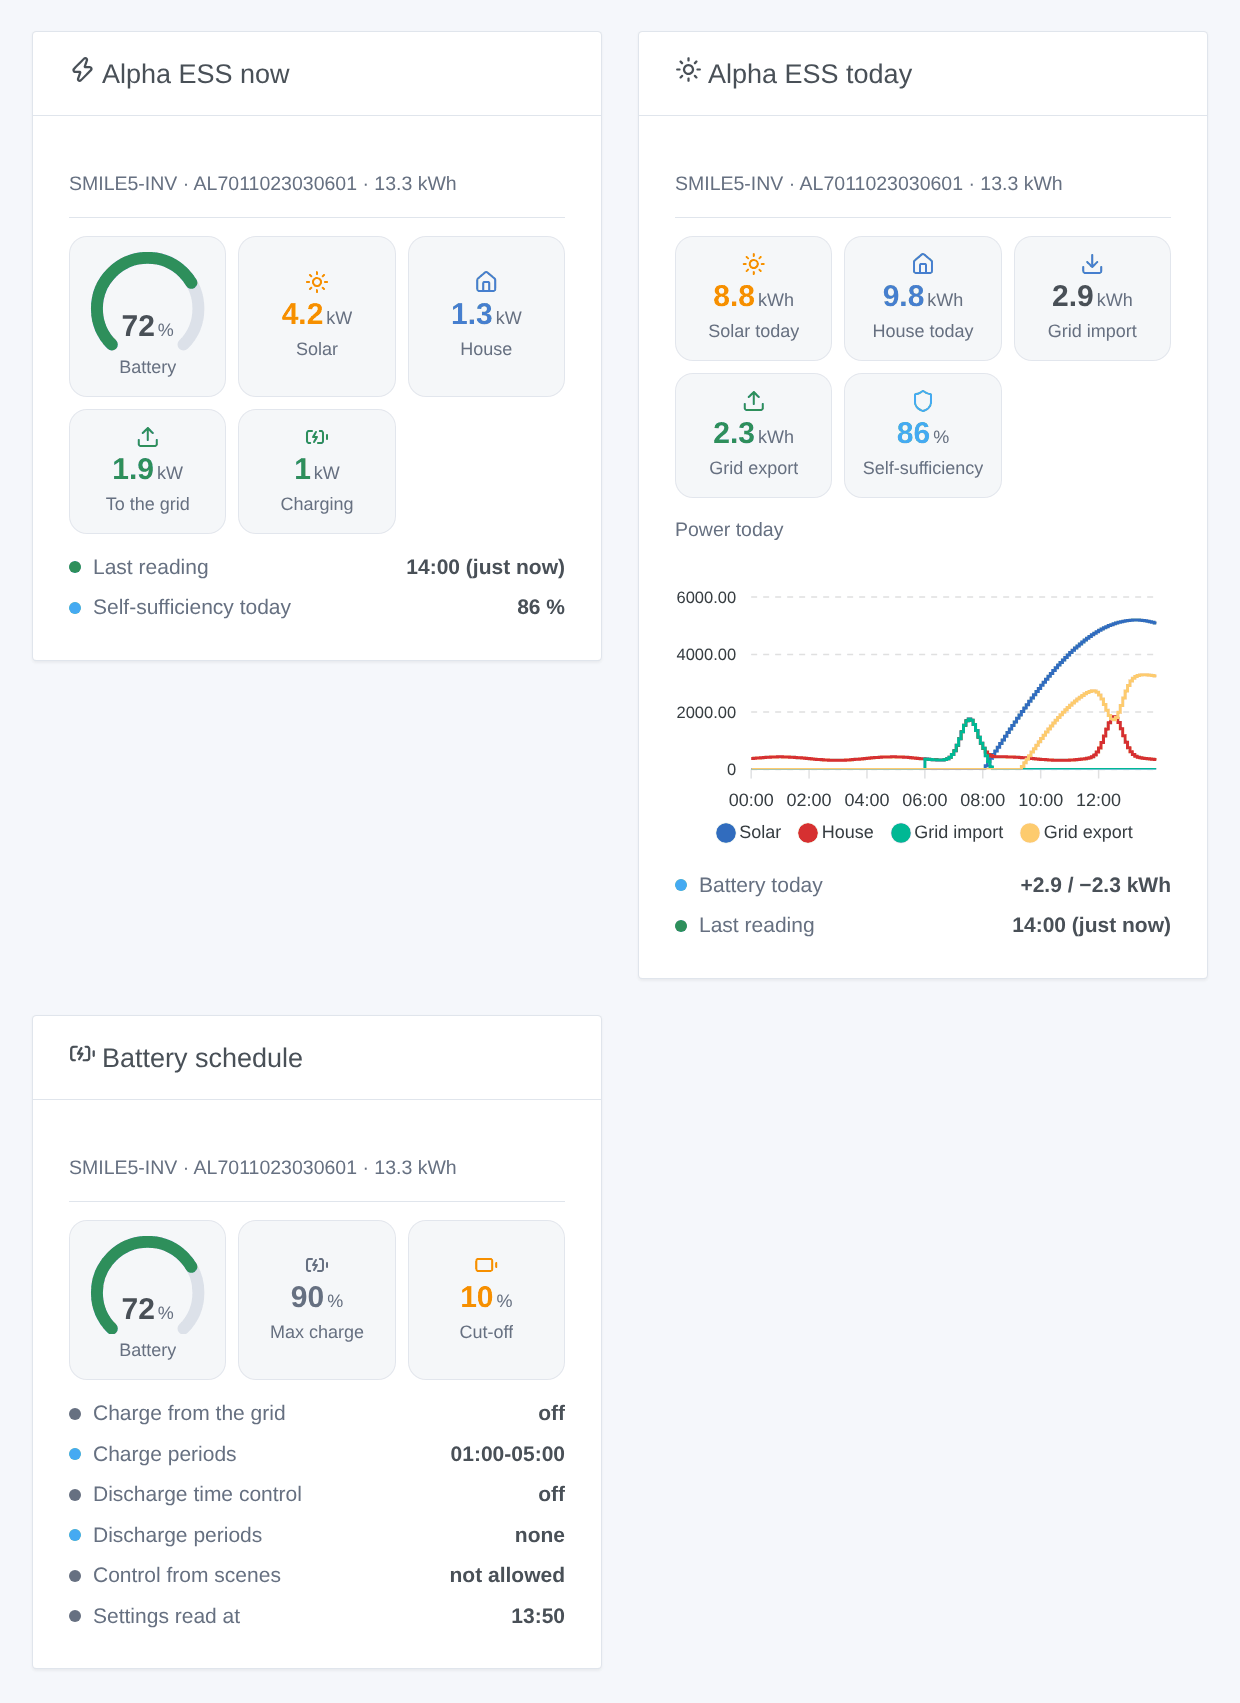Select the 86 % Self-sufficiency tile value
This screenshot has width=1240, height=1703.
coord(923,433)
